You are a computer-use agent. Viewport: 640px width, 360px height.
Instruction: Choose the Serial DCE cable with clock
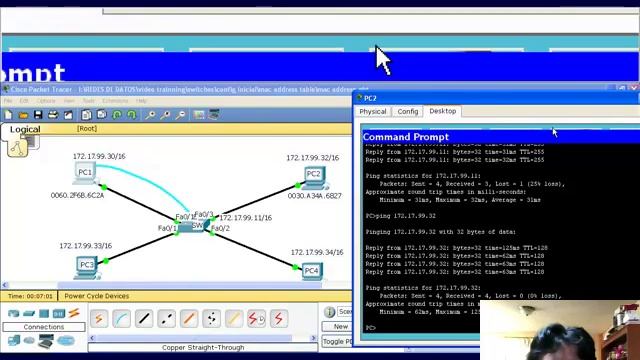tap(256, 319)
